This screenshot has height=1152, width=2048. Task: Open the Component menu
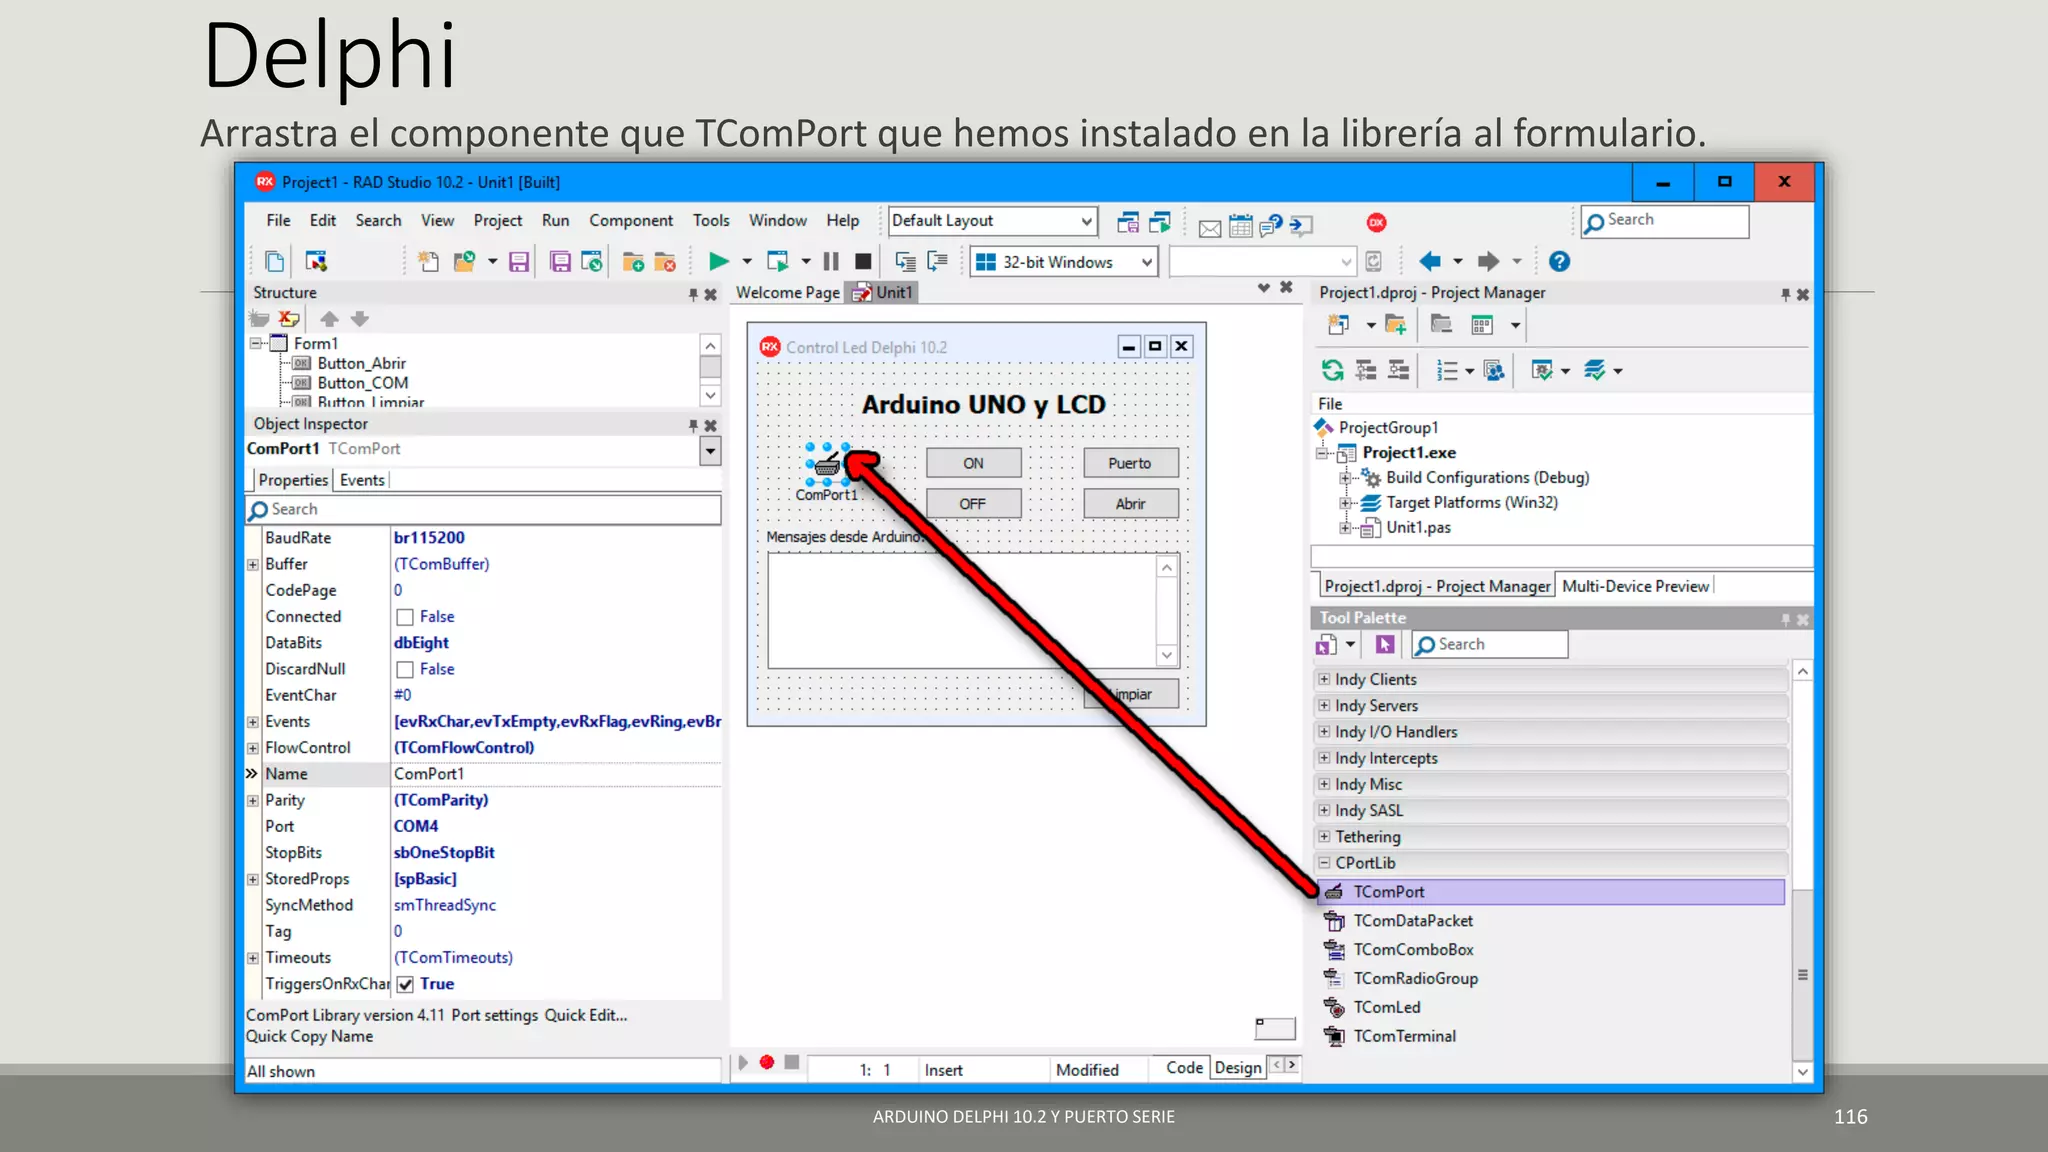click(x=631, y=220)
